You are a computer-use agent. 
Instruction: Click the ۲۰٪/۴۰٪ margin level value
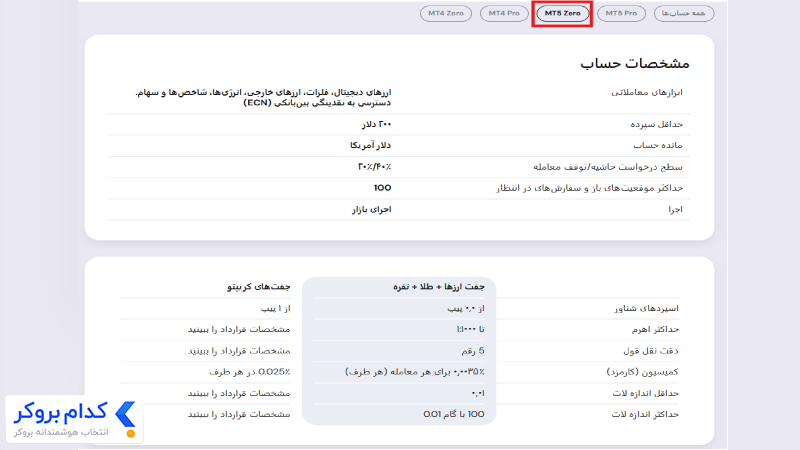click(374, 167)
